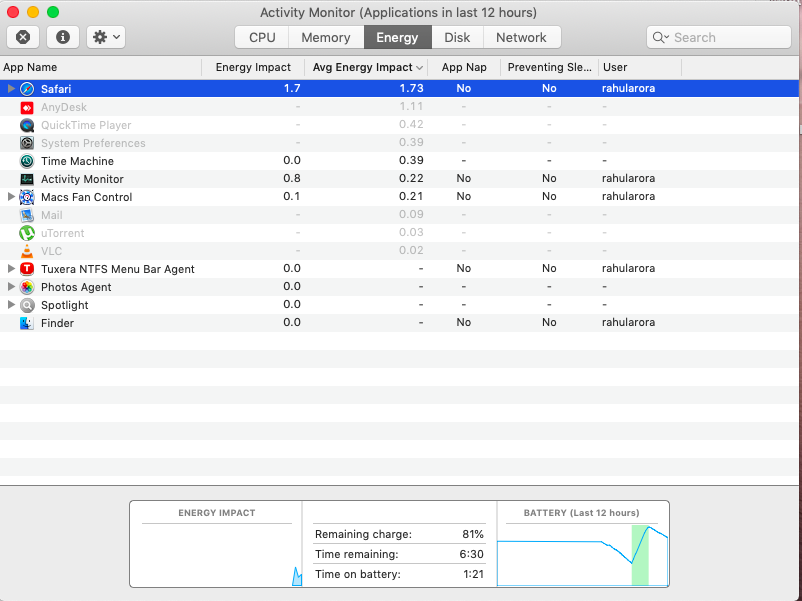Select the Macs Fan Control row name
The image size is (802, 601).
pos(86,197)
